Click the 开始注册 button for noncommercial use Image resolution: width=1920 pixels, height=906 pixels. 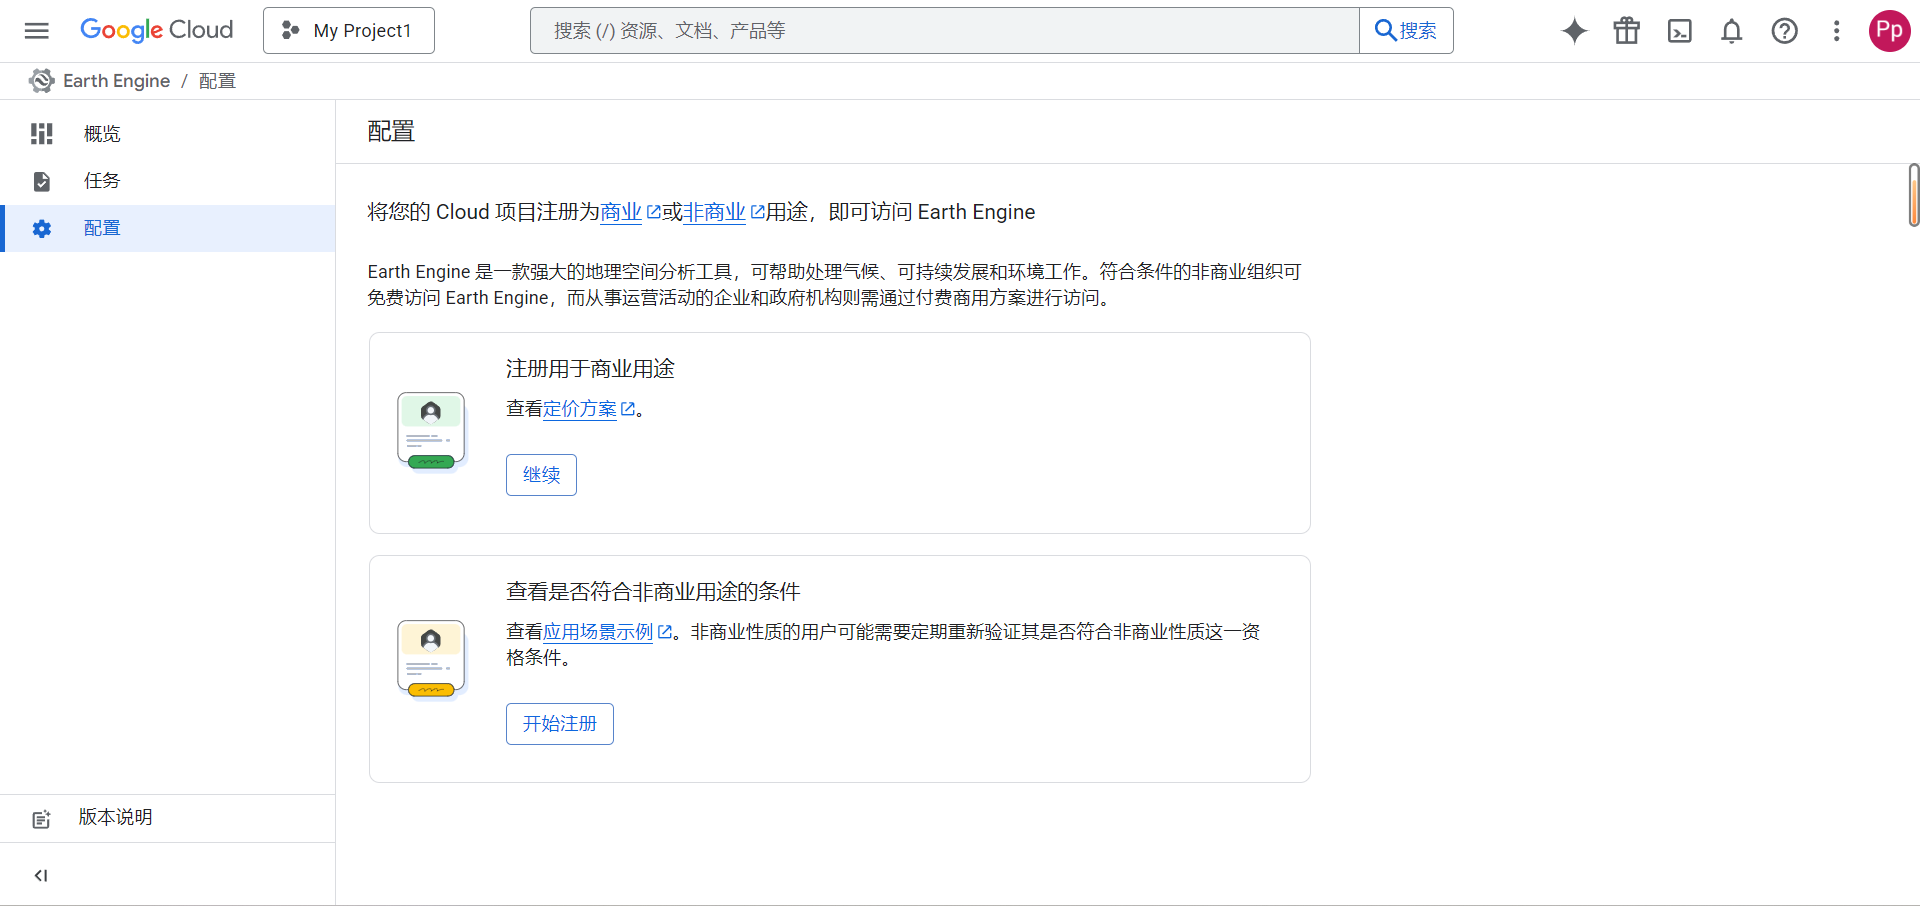coord(559,723)
